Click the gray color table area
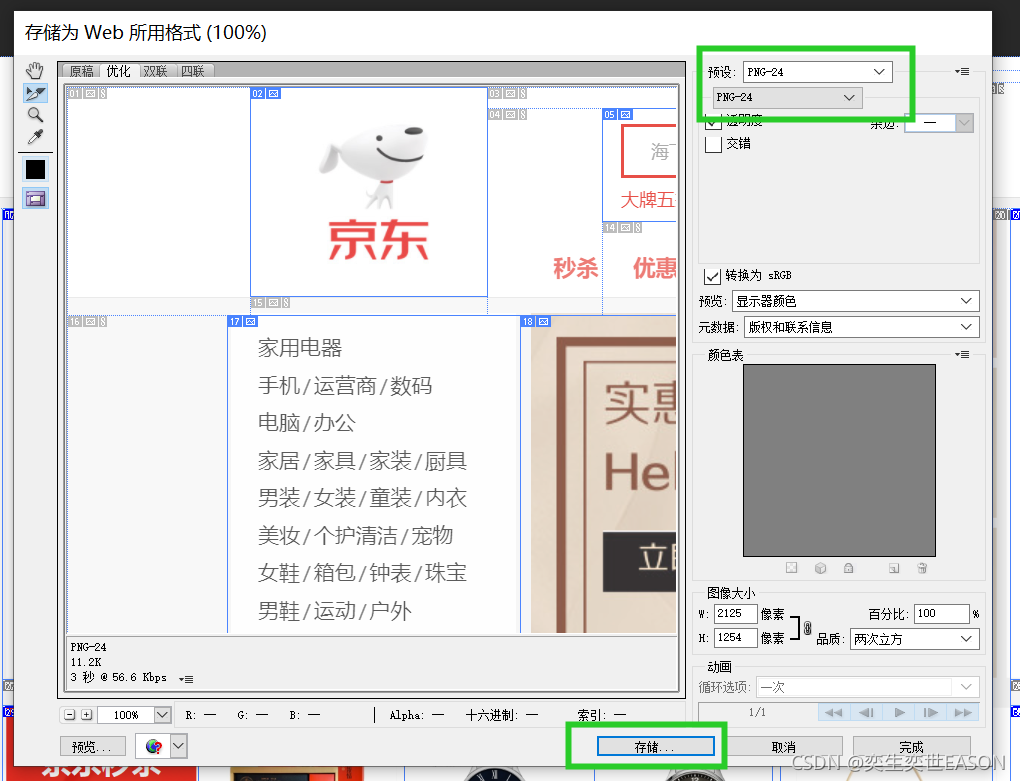Image resolution: width=1020 pixels, height=781 pixels. pos(839,460)
